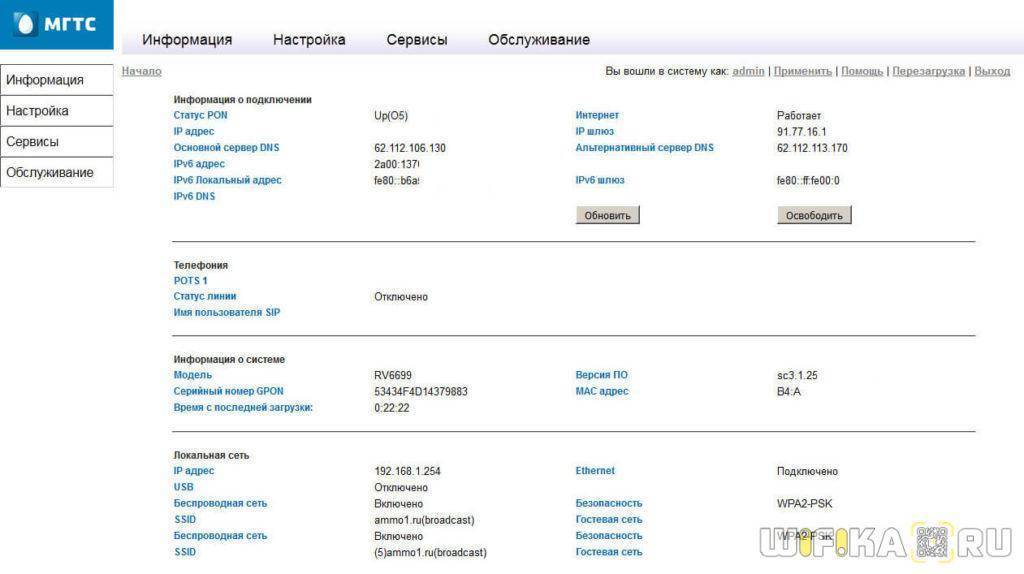
Task: Open the Информация top menu
Action: pyautogui.click(x=187, y=40)
